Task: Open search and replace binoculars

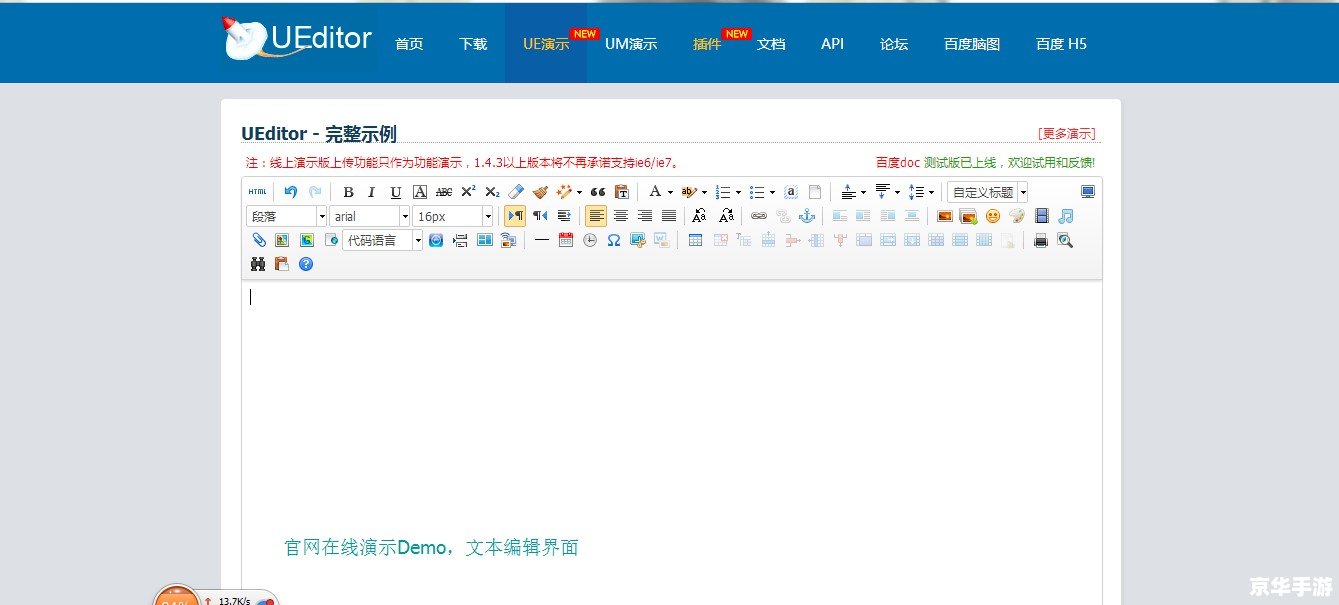Action: 258,264
